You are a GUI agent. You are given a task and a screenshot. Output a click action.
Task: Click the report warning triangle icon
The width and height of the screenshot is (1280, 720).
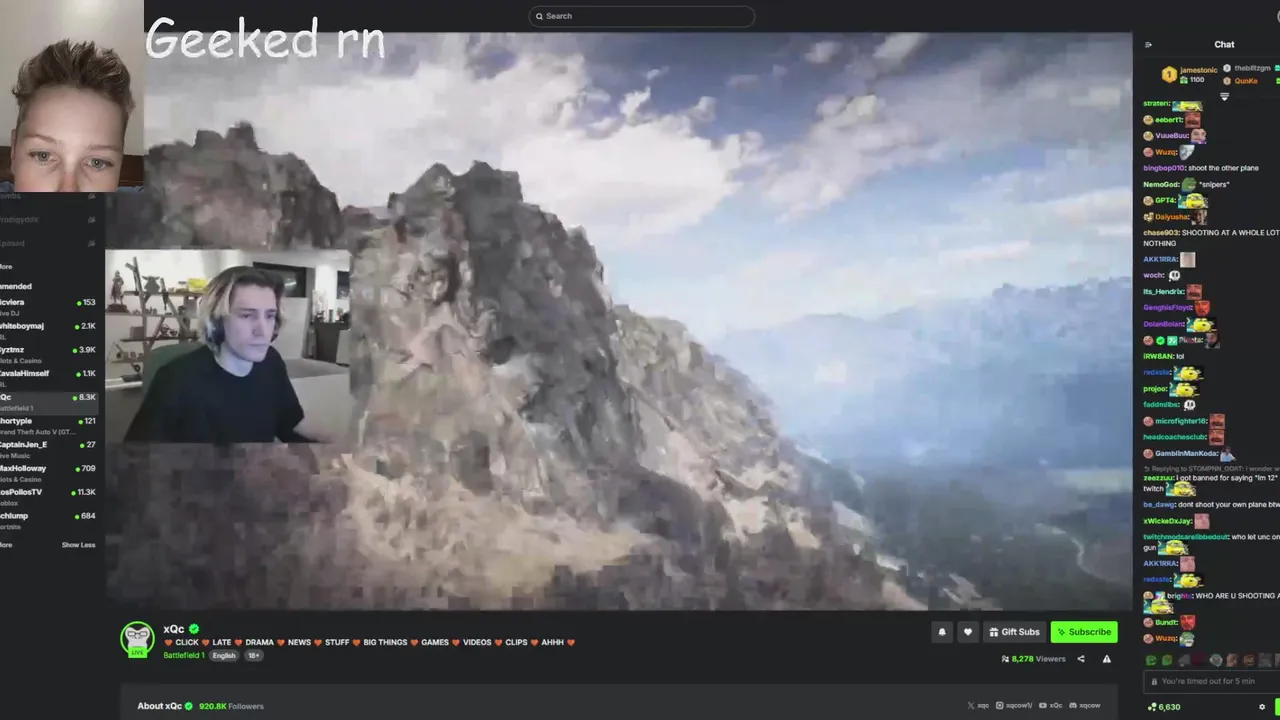point(1106,659)
